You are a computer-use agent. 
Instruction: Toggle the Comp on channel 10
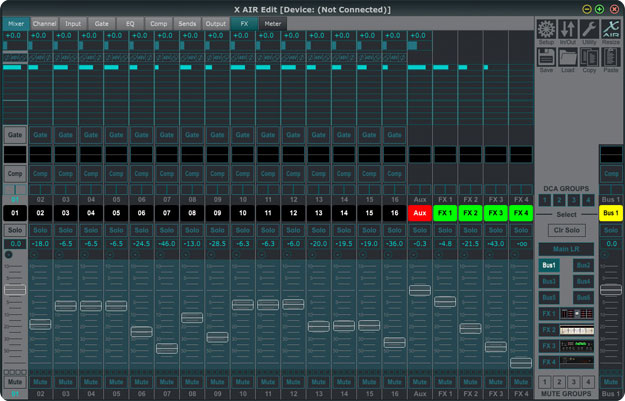tap(242, 174)
